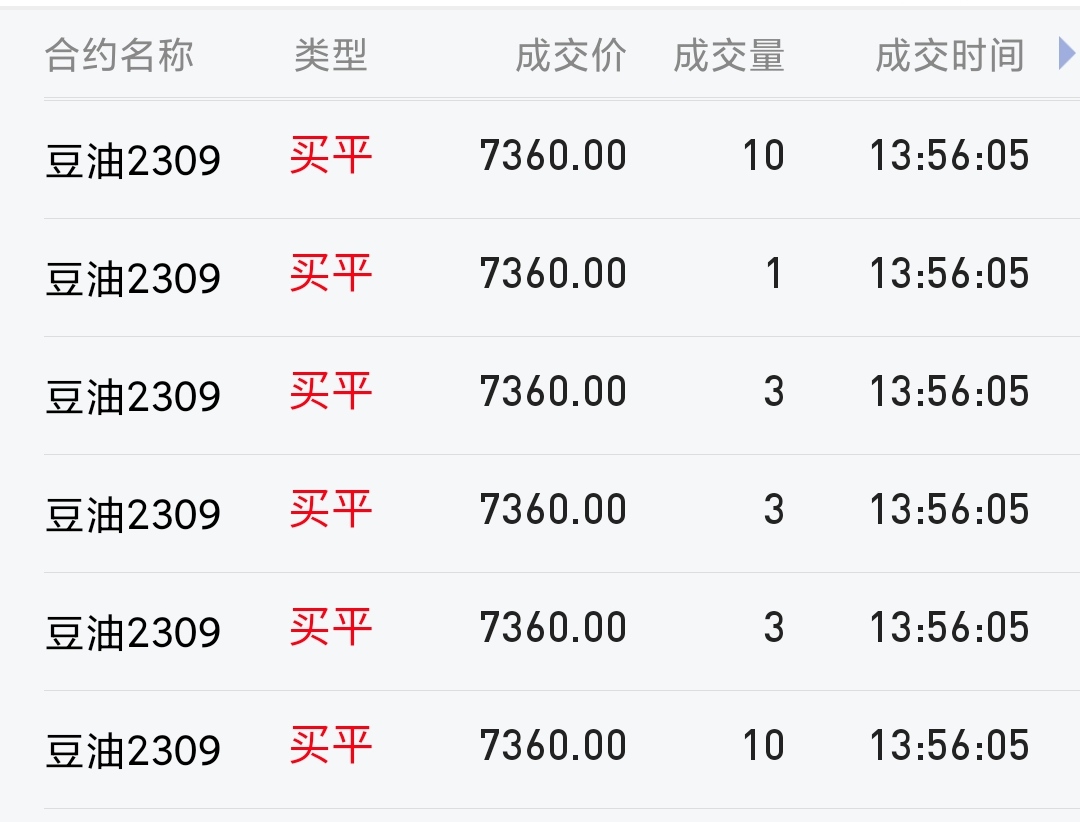Tap the 买平 type in the fourth row

331,509
